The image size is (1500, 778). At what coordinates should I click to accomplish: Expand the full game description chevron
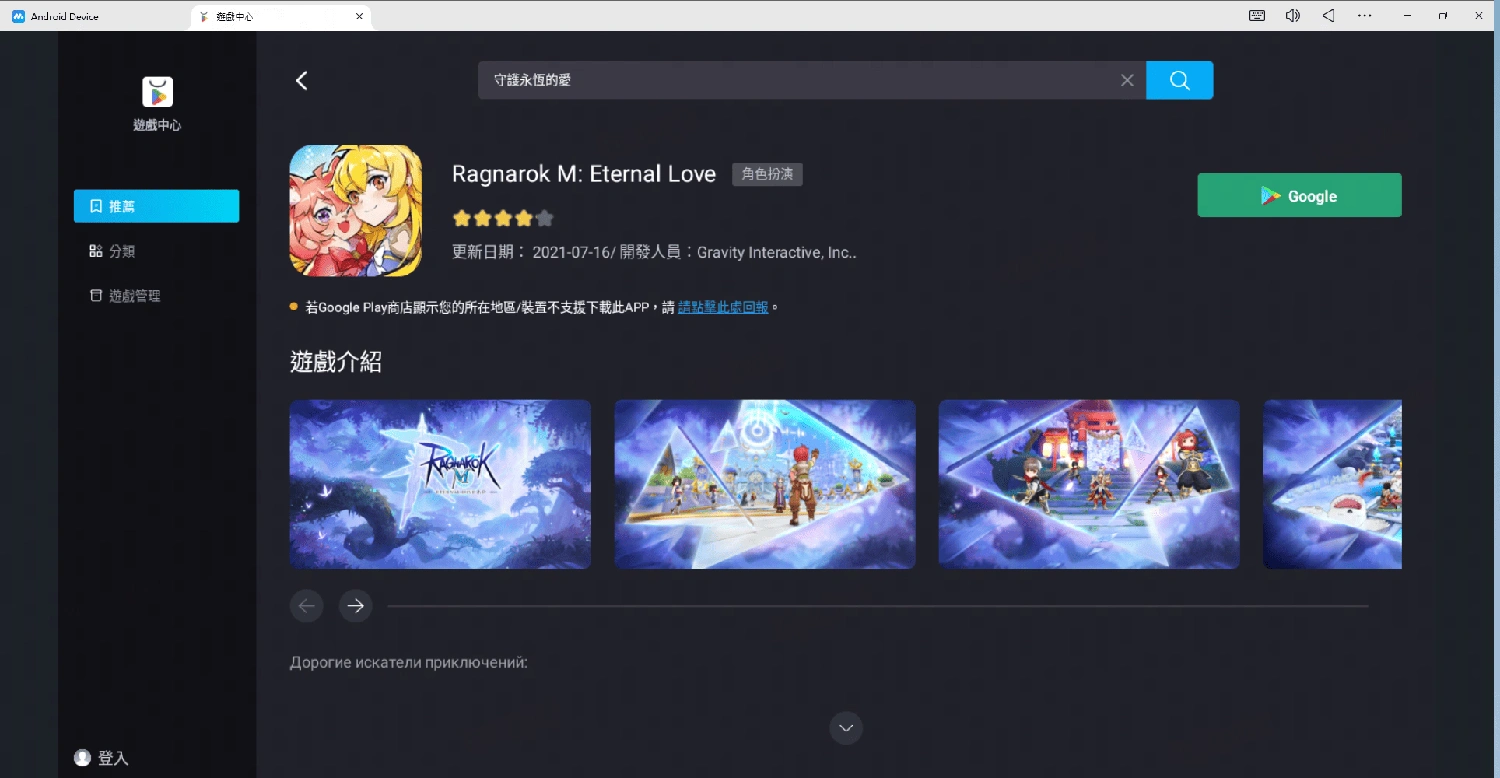point(845,728)
